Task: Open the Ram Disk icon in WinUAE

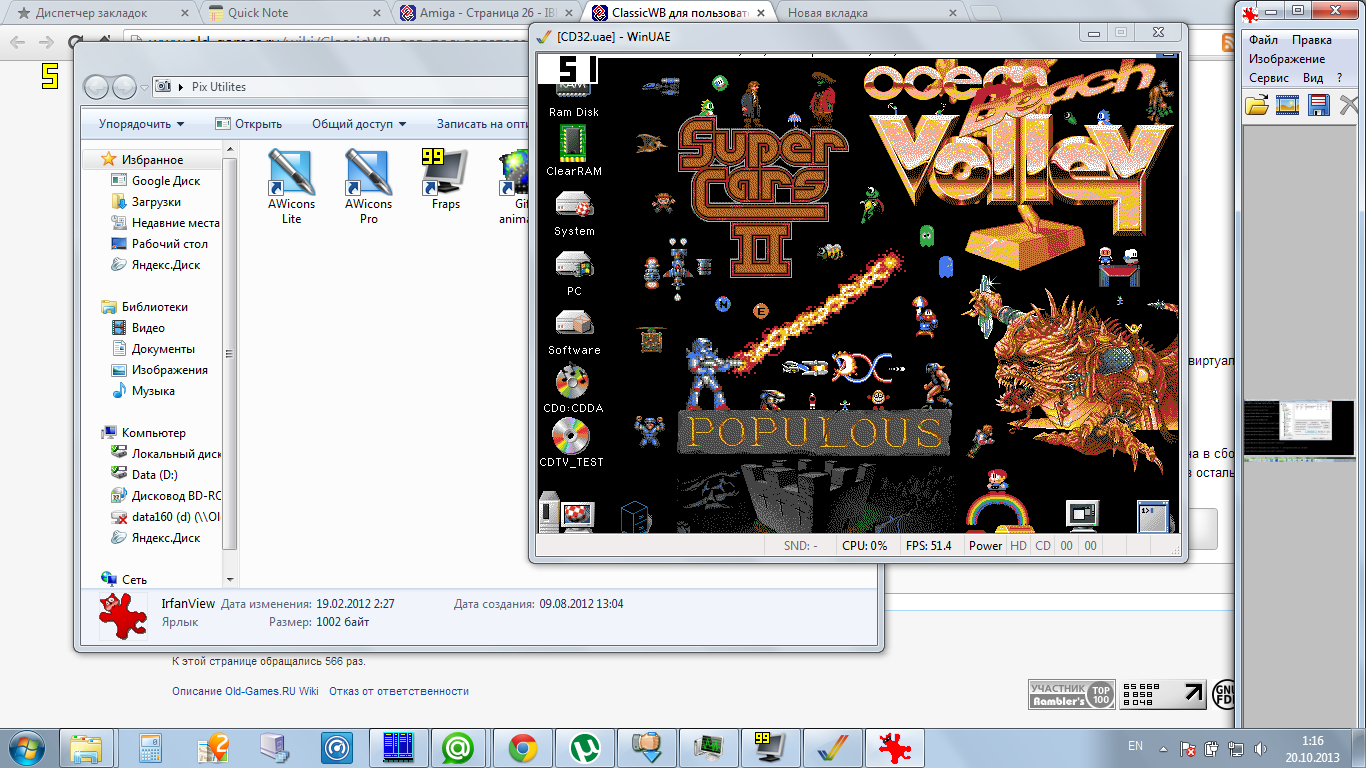Action: click(574, 95)
